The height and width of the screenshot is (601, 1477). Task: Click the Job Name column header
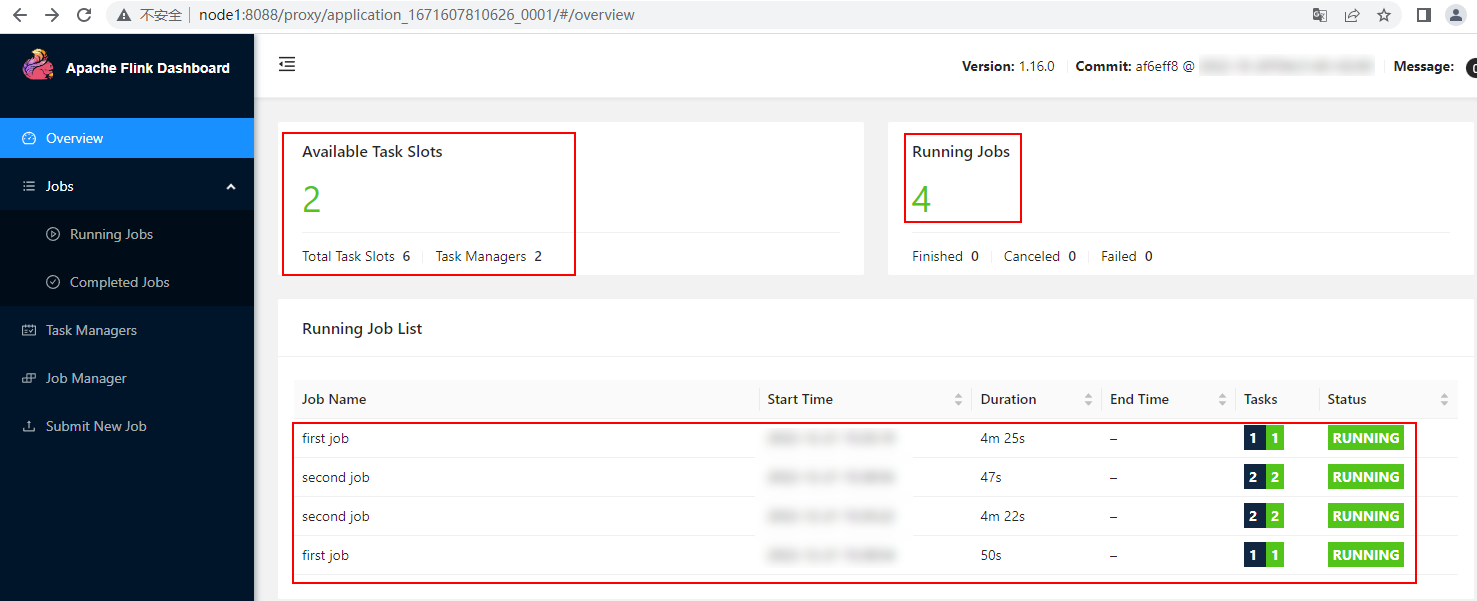(334, 399)
